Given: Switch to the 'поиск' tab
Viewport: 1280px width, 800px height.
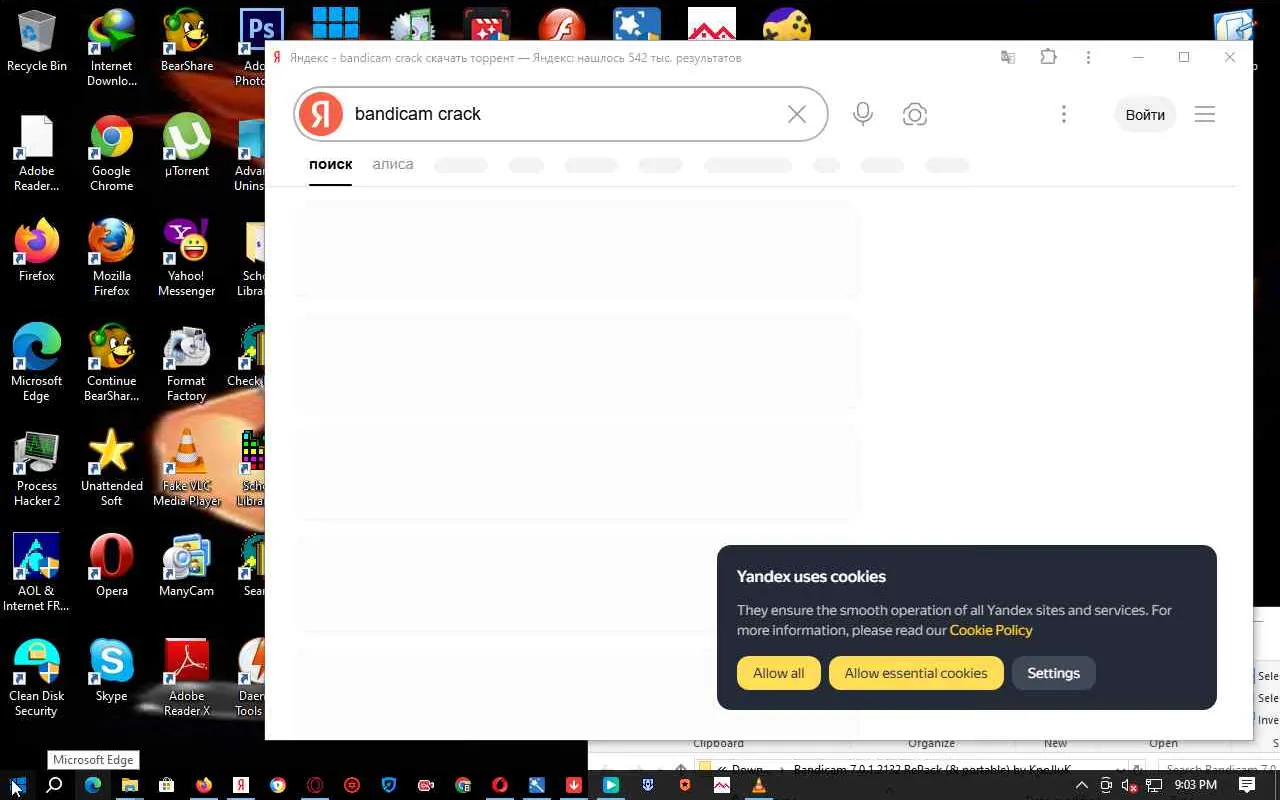Looking at the screenshot, I should pyautogui.click(x=330, y=164).
